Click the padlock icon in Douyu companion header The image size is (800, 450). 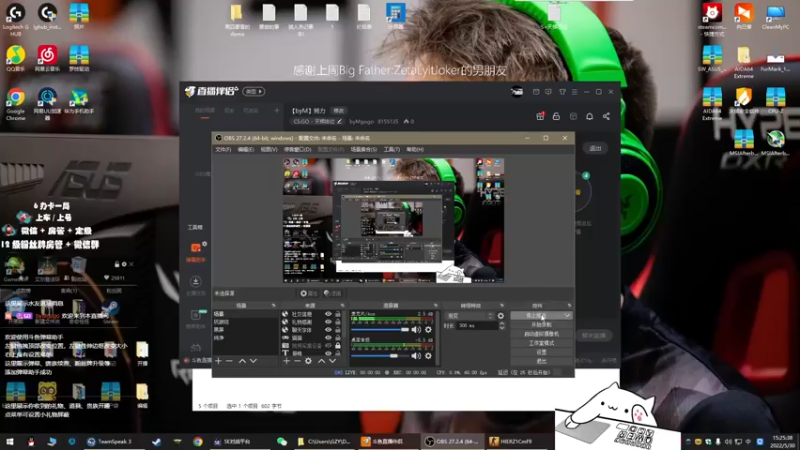(x=556, y=116)
